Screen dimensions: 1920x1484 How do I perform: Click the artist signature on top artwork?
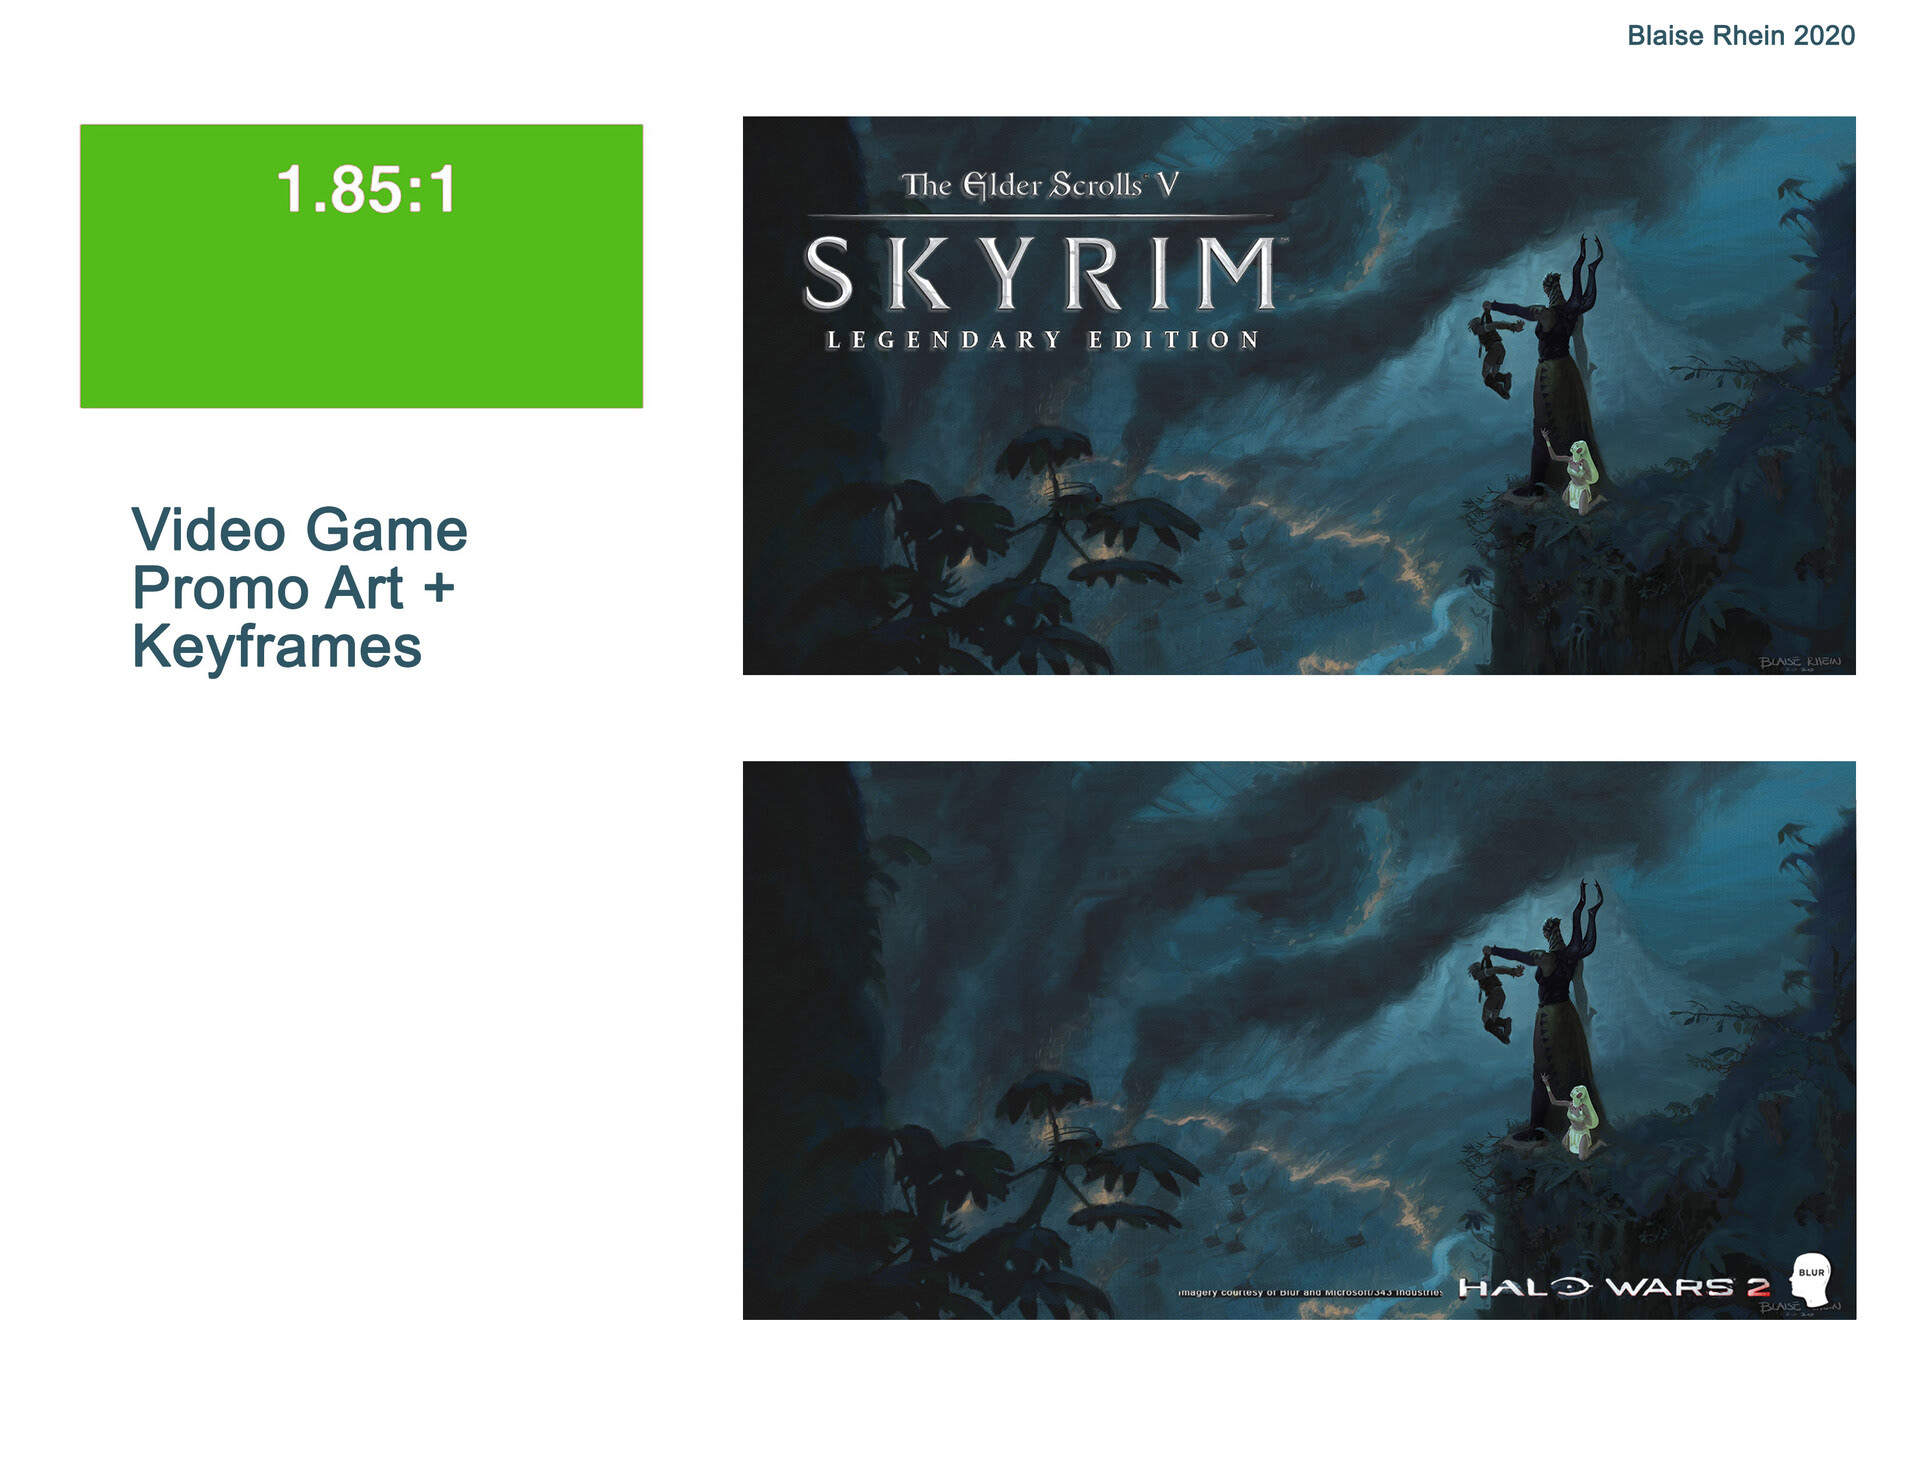click(x=1800, y=663)
